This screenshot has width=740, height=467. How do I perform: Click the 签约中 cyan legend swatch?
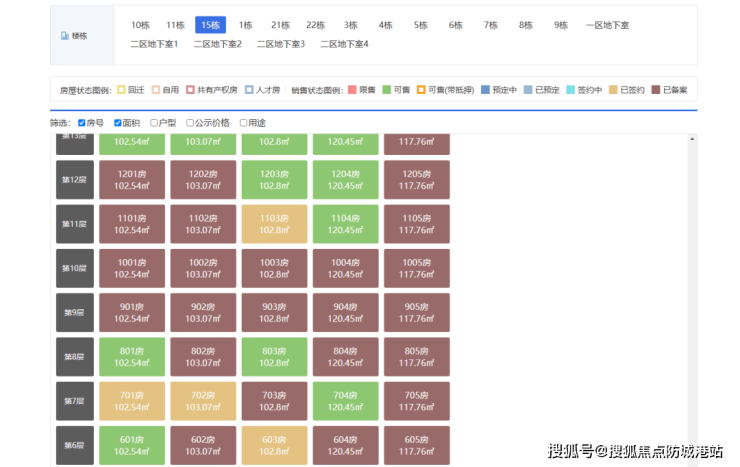click(571, 90)
